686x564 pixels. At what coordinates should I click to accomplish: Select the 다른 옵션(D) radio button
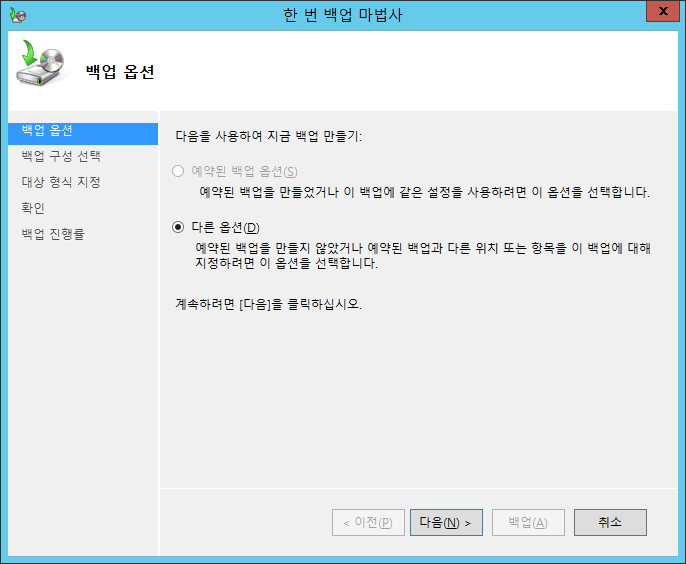[x=178, y=228]
